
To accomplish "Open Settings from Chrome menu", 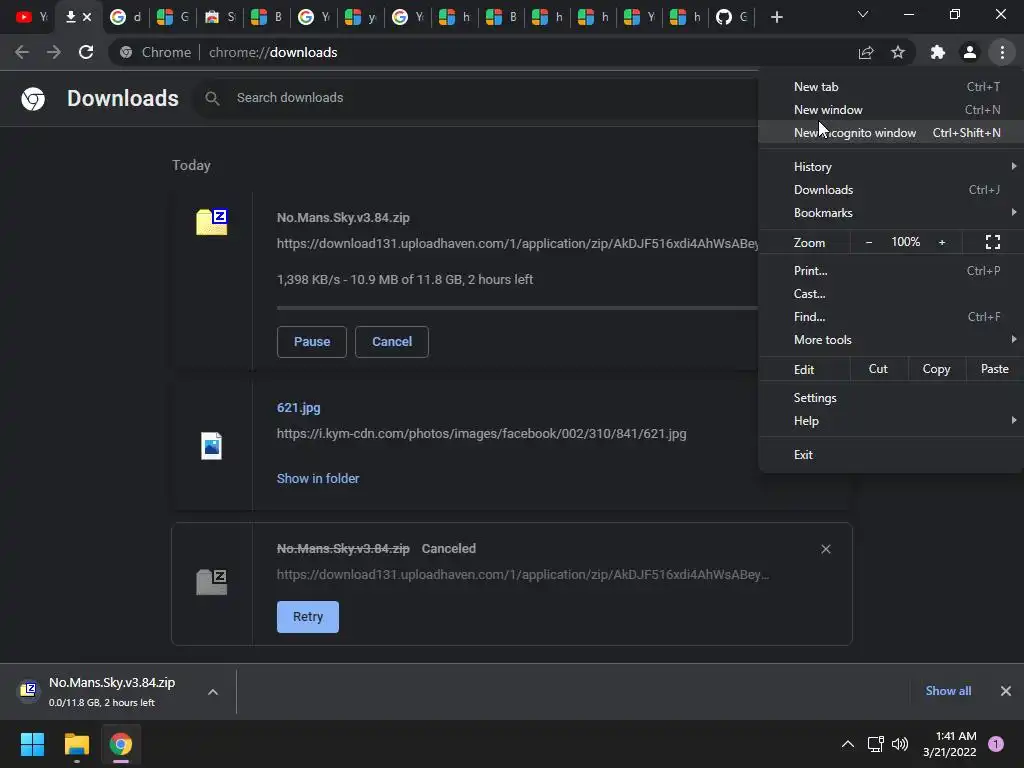I will tap(891, 398).
